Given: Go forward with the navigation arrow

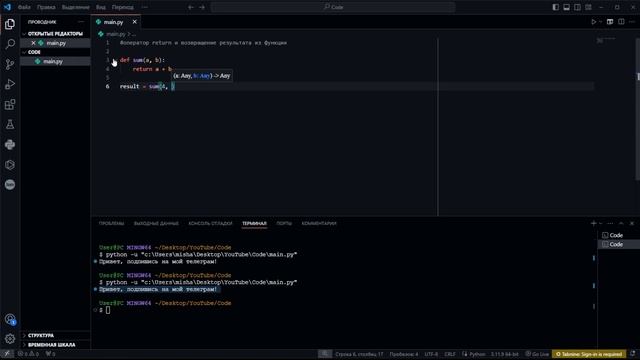Looking at the screenshot, I should [202, 7].
